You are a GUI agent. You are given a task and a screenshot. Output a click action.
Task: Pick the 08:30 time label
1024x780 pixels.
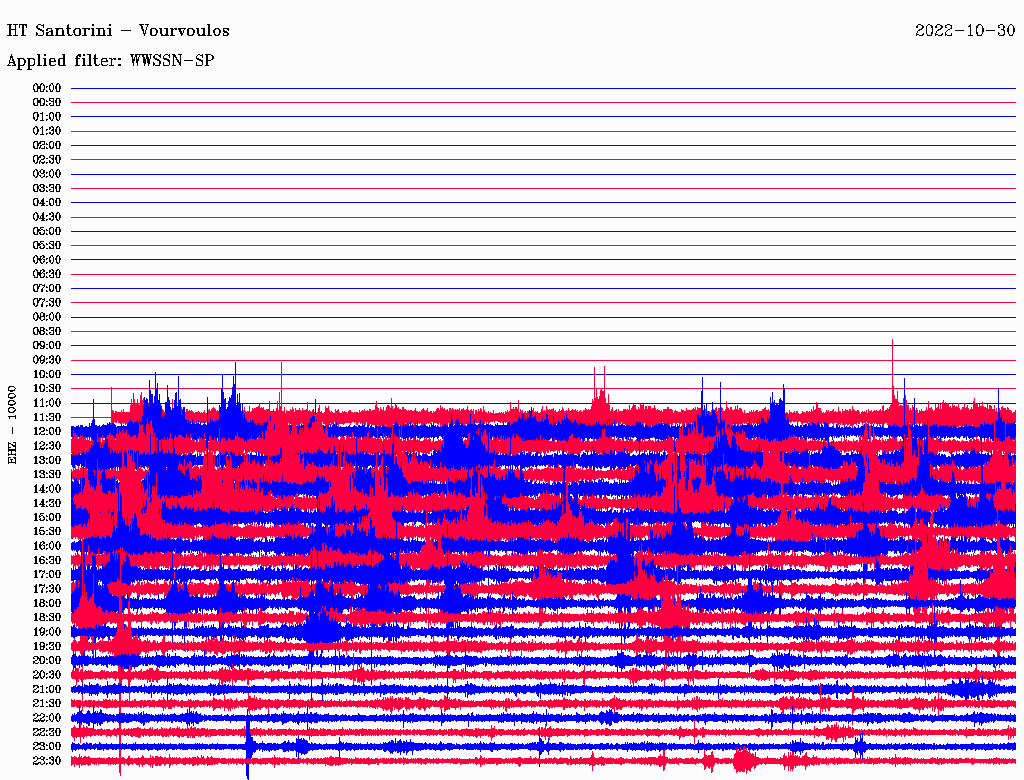click(x=47, y=331)
